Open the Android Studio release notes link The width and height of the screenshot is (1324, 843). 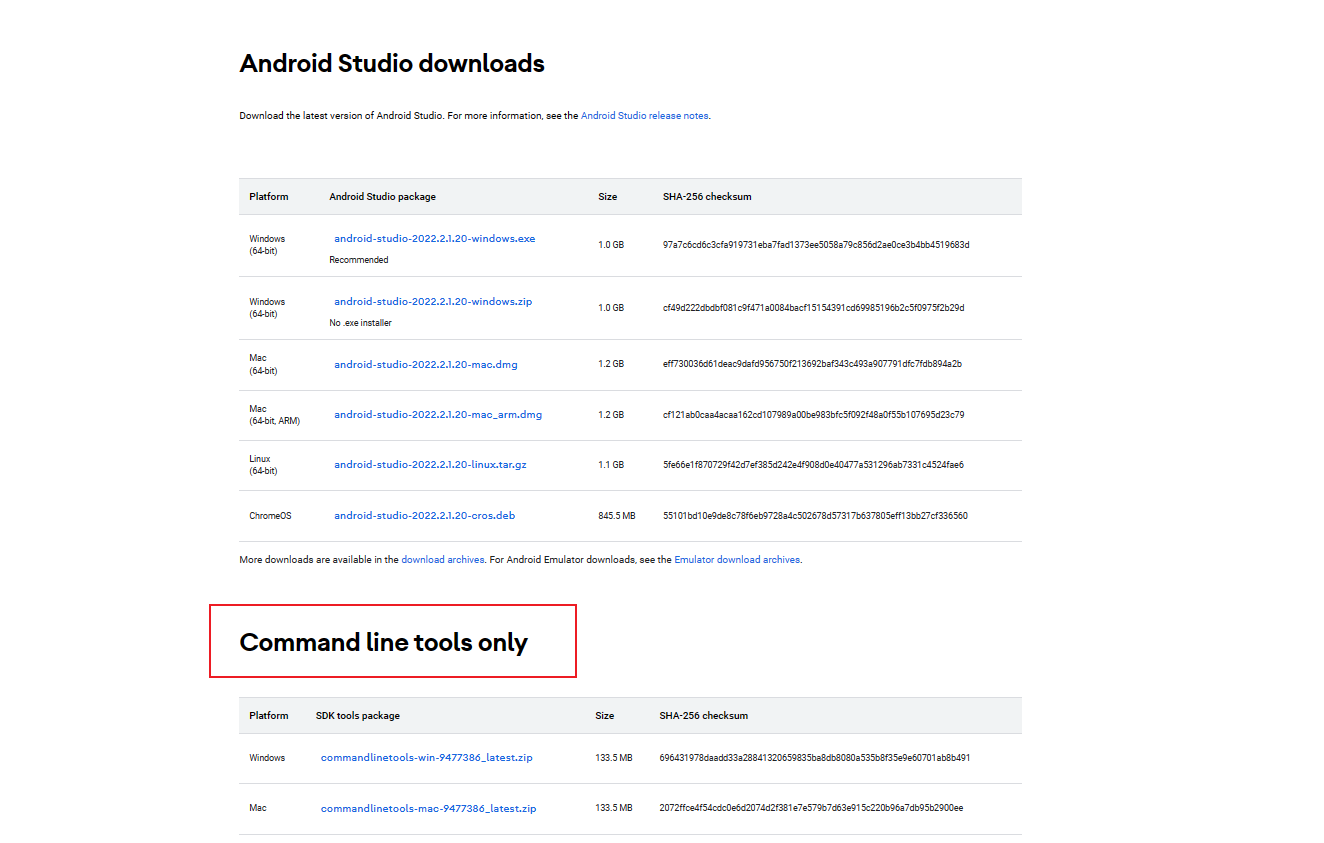pos(645,116)
